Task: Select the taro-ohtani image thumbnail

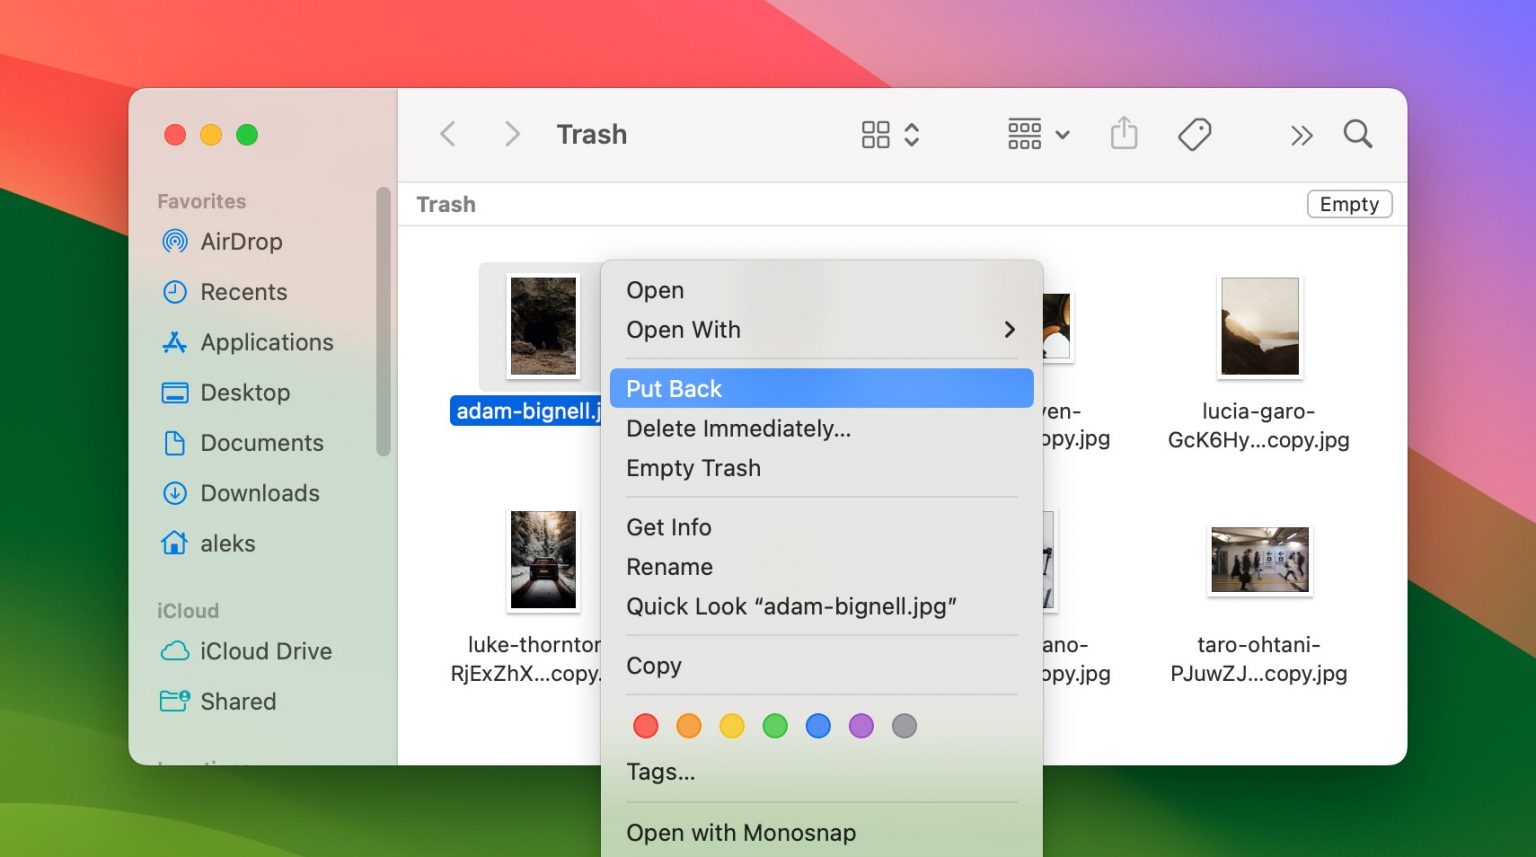Action: point(1259,560)
